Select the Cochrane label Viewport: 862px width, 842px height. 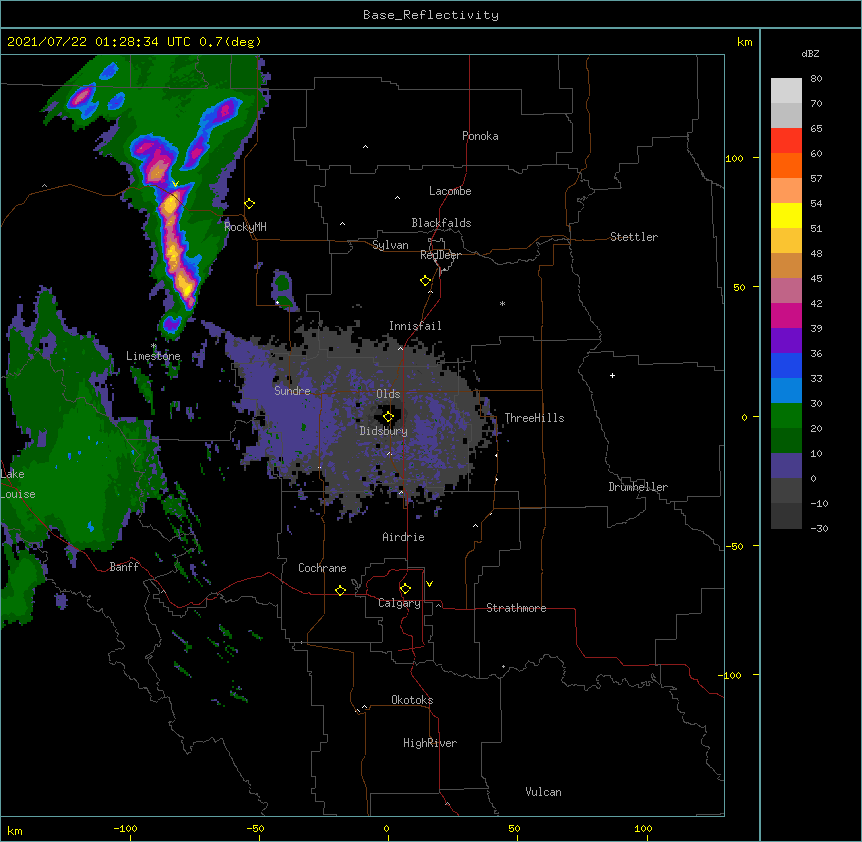(x=322, y=568)
